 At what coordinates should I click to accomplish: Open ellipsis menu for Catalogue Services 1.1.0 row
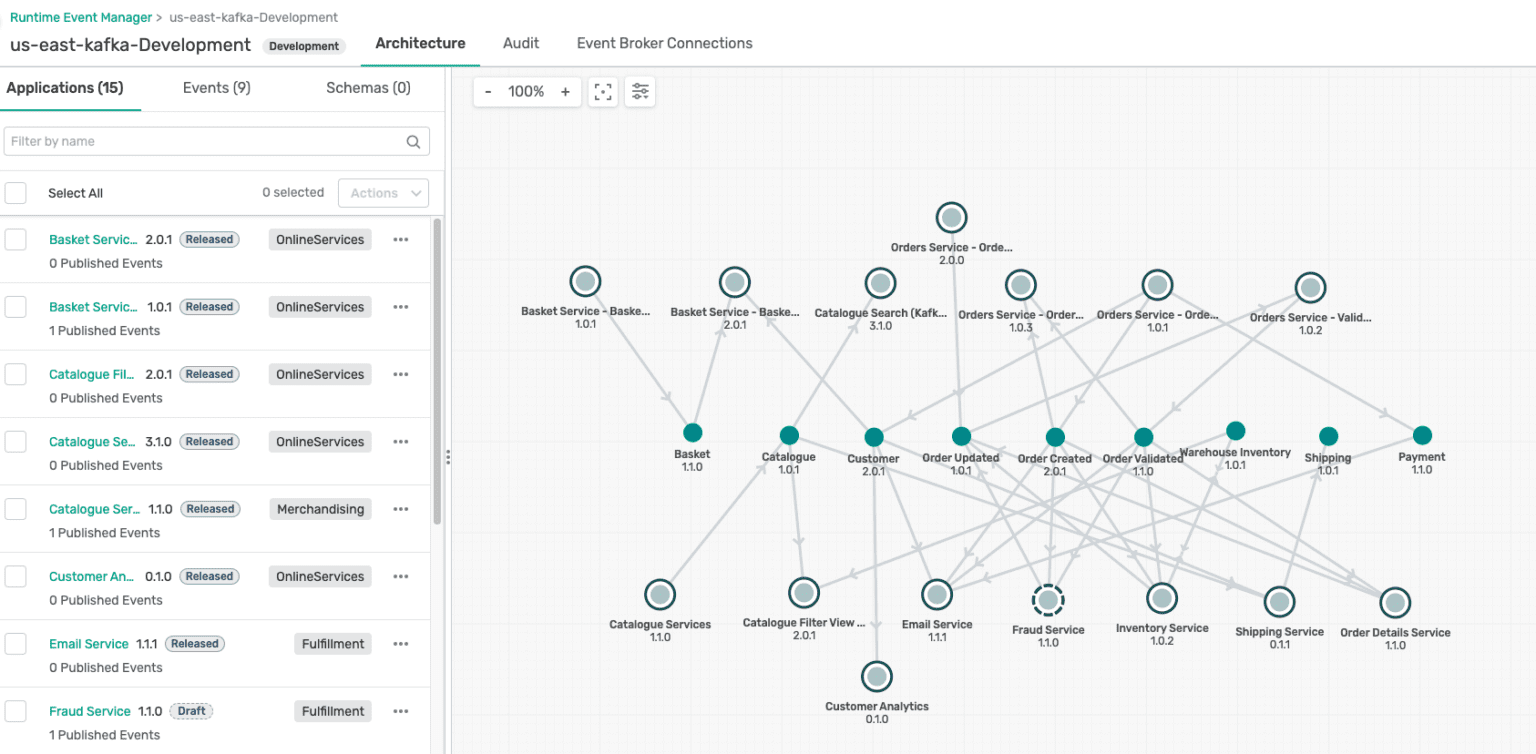(x=401, y=509)
